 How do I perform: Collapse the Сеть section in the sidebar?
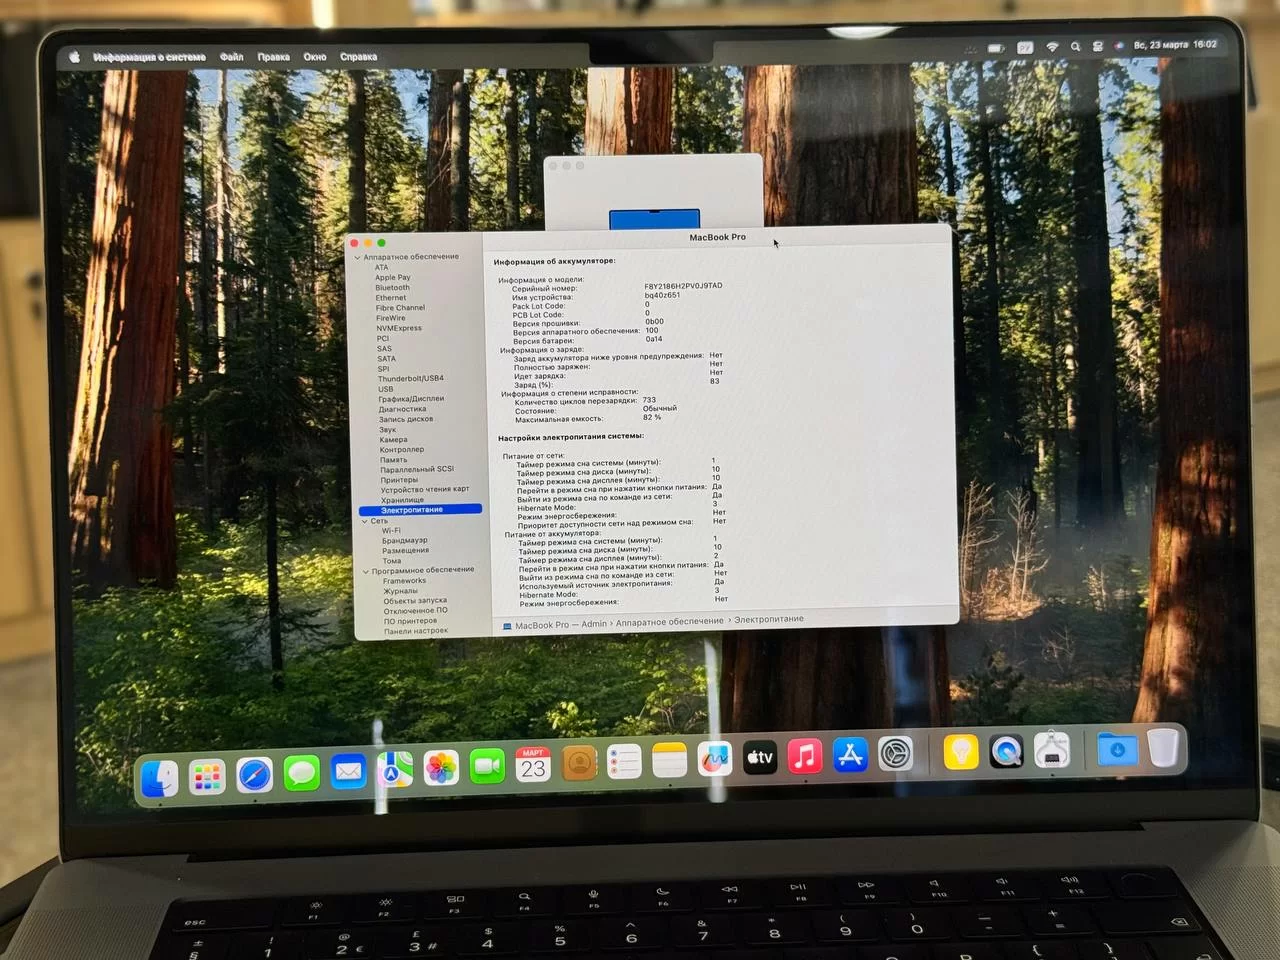tap(366, 520)
